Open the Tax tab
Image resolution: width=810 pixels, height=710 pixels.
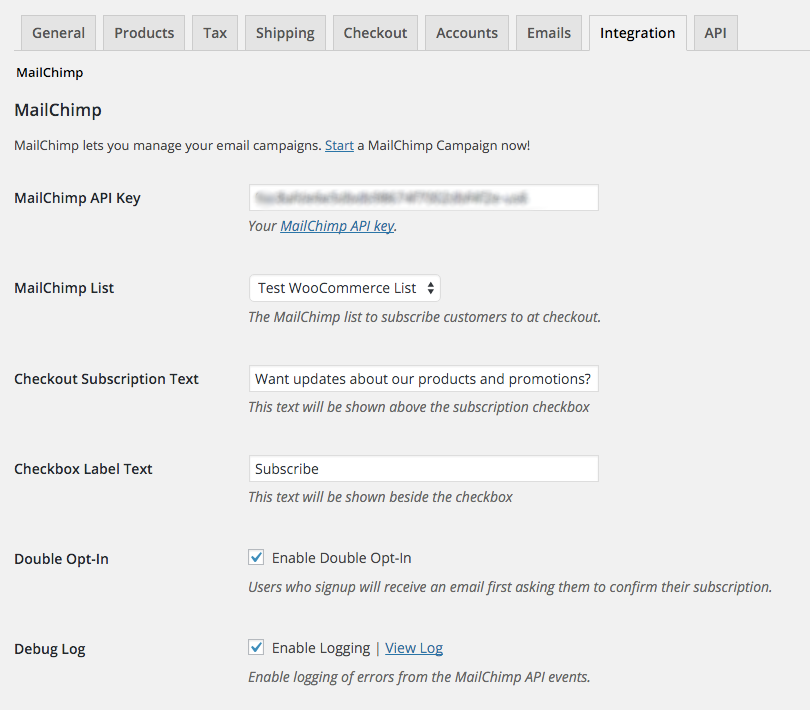215,33
